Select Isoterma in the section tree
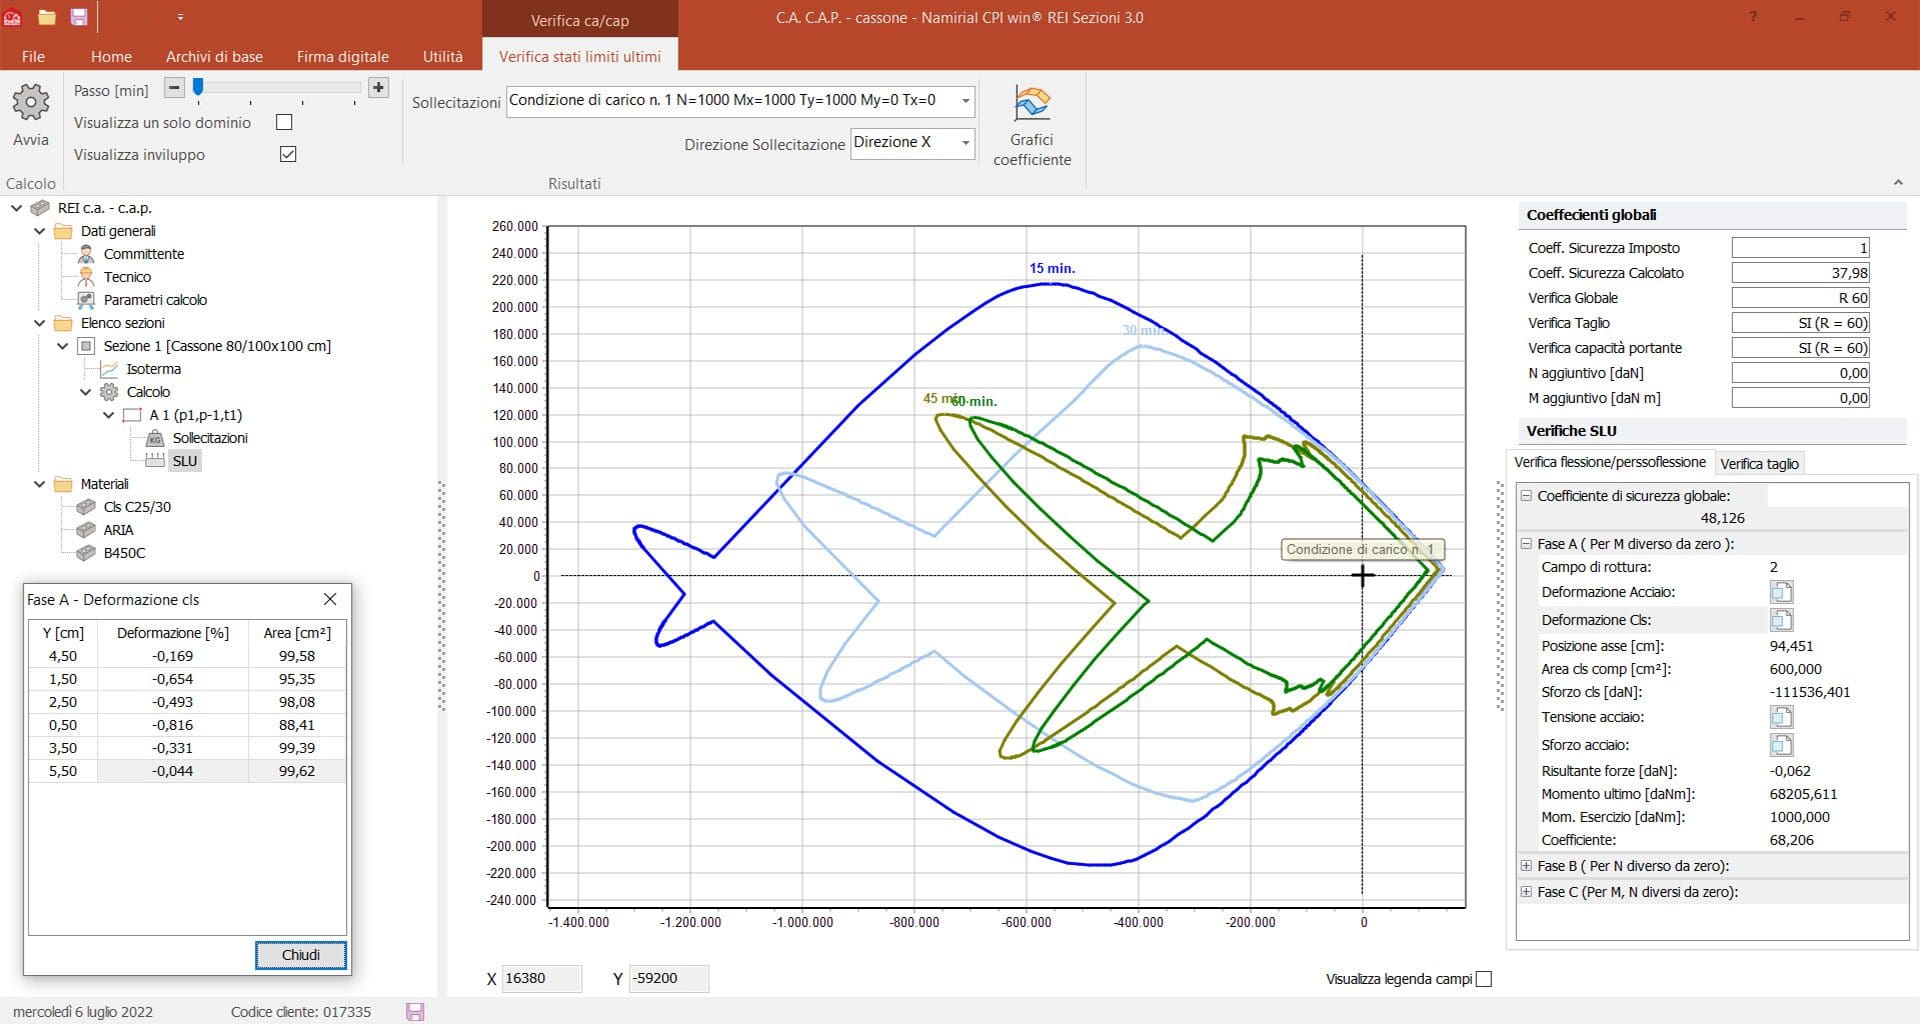The image size is (1920, 1024). (x=153, y=369)
